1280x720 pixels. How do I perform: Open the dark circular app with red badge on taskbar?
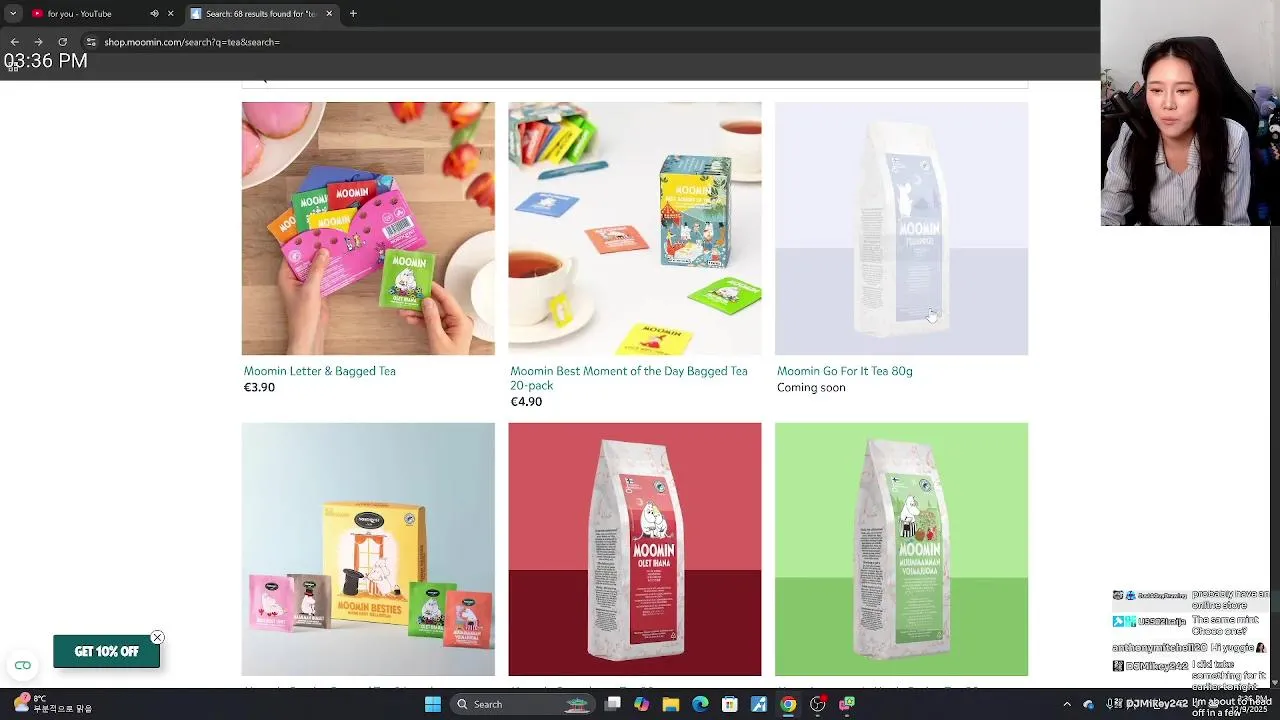click(x=818, y=704)
